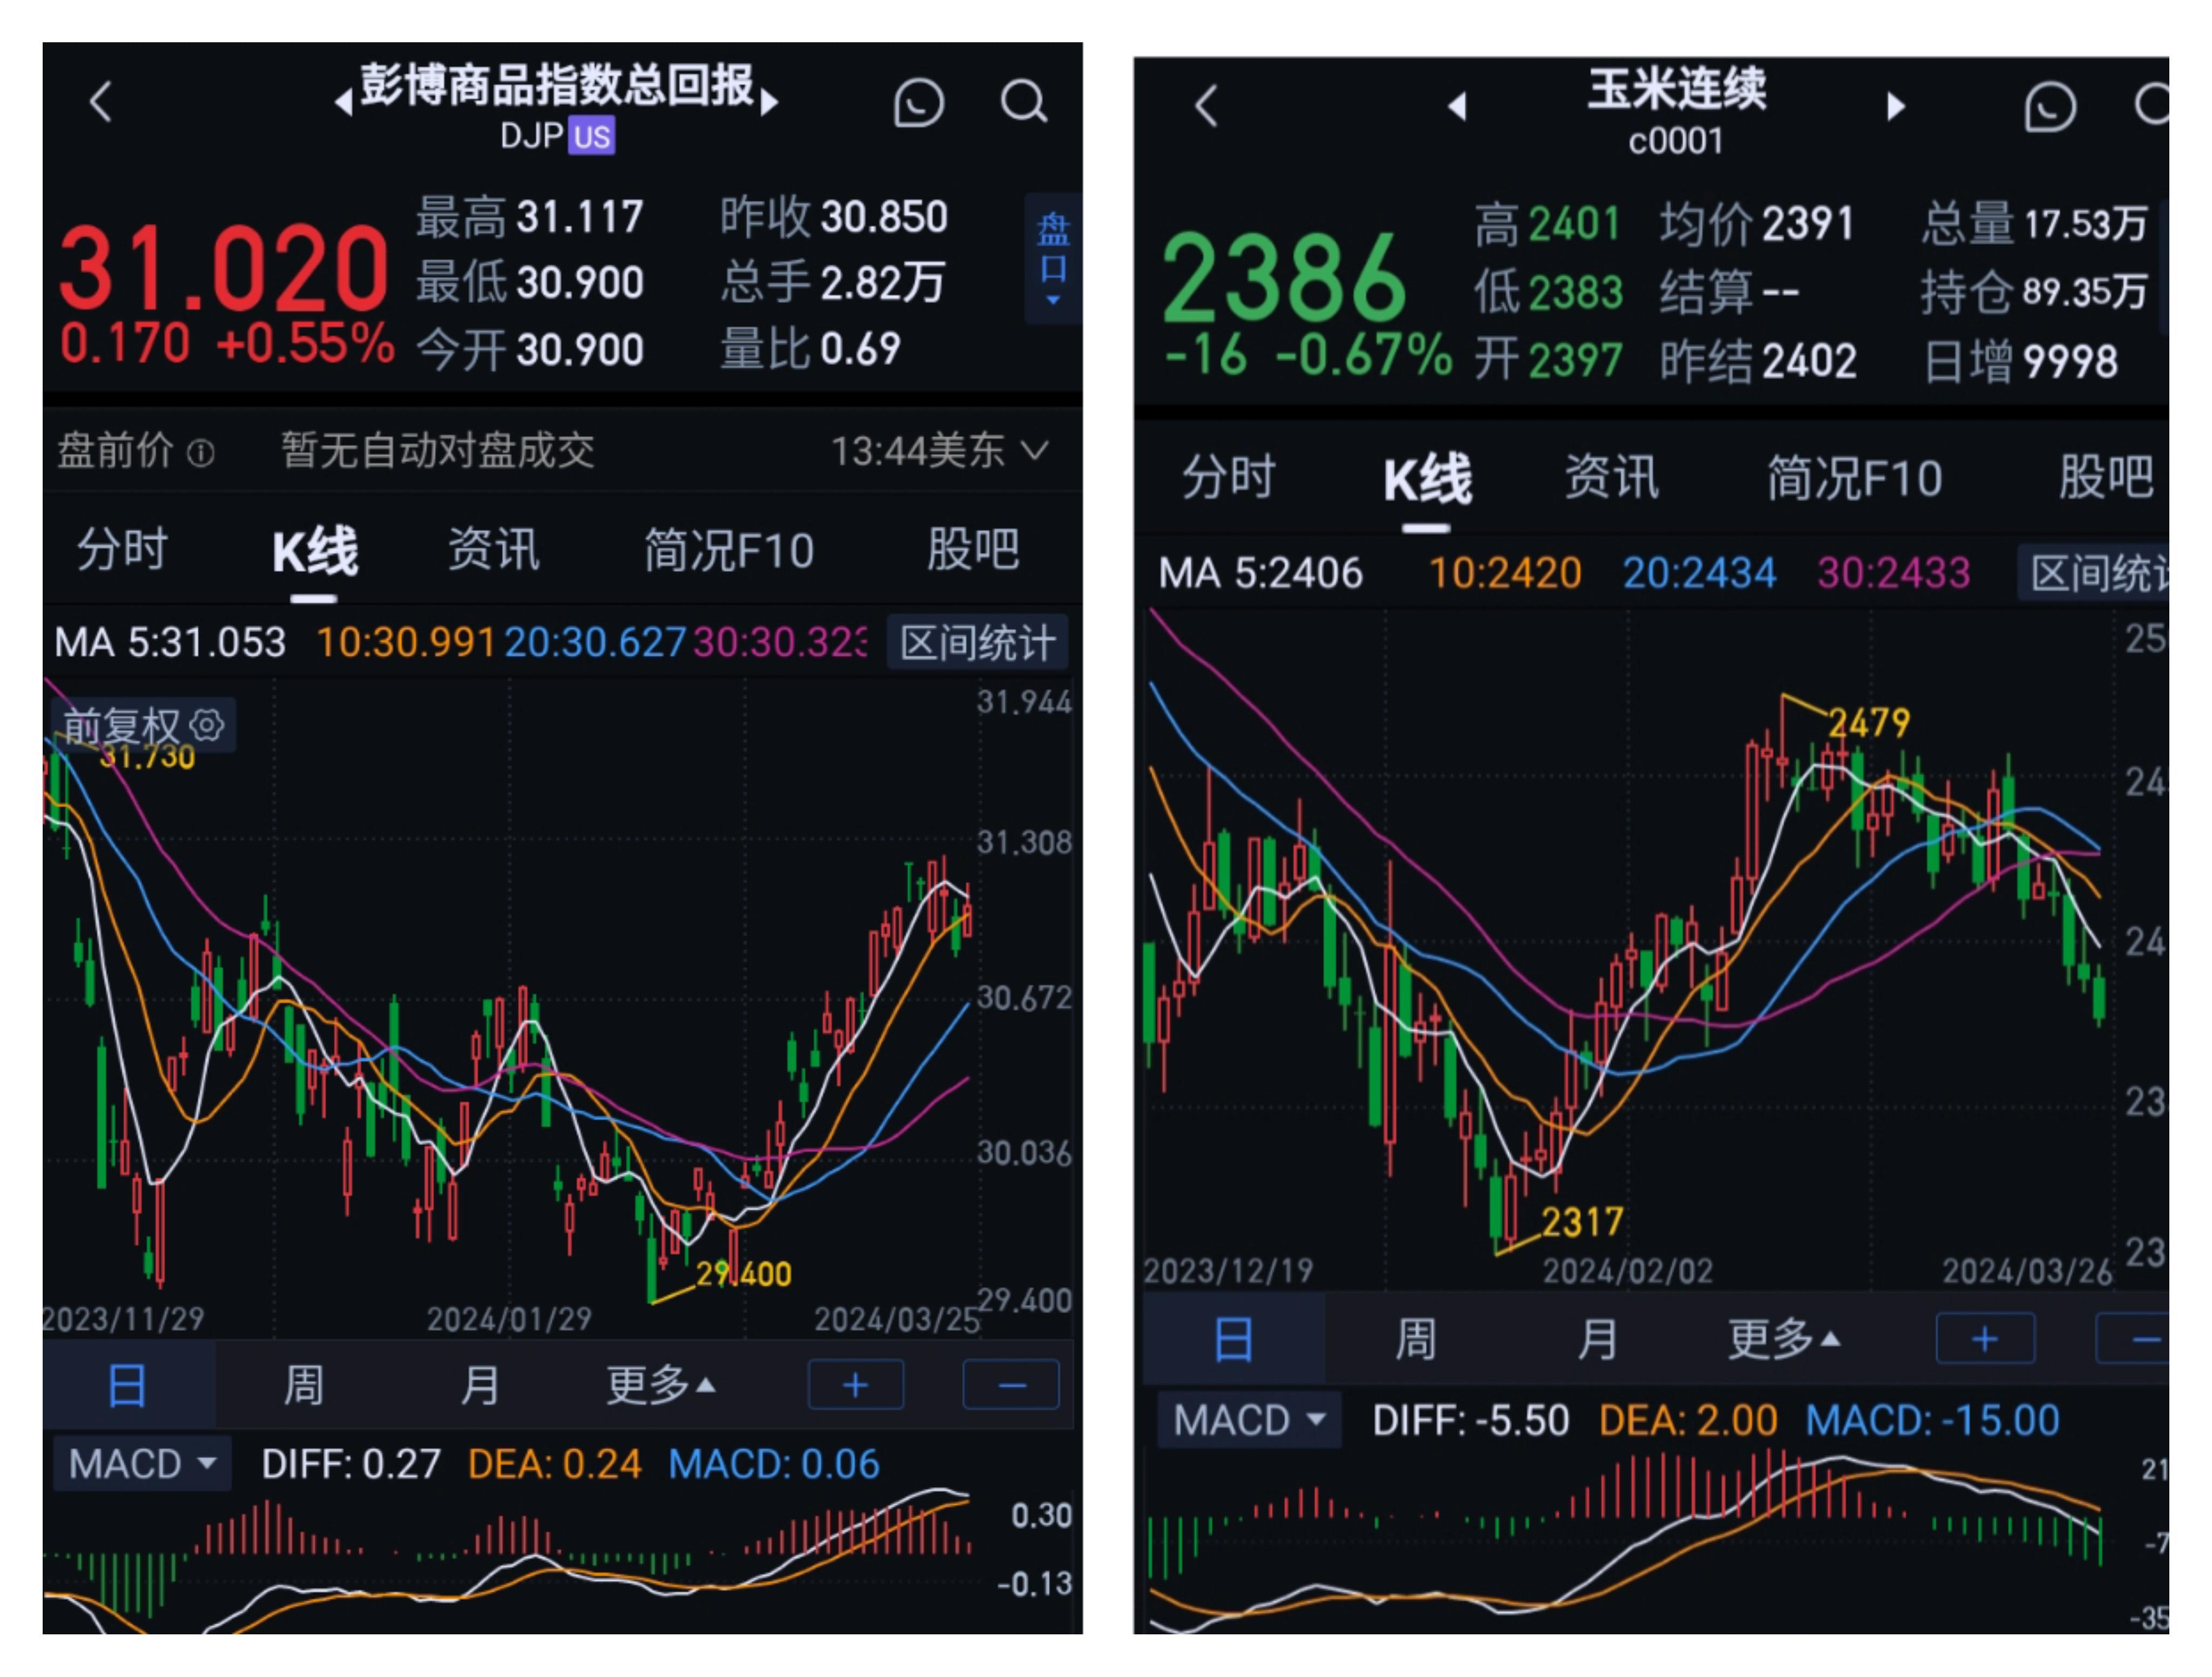Screen dimensions: 2212x1677
Task: Go back from the corn futures panel
Action: pos(1207,106)
